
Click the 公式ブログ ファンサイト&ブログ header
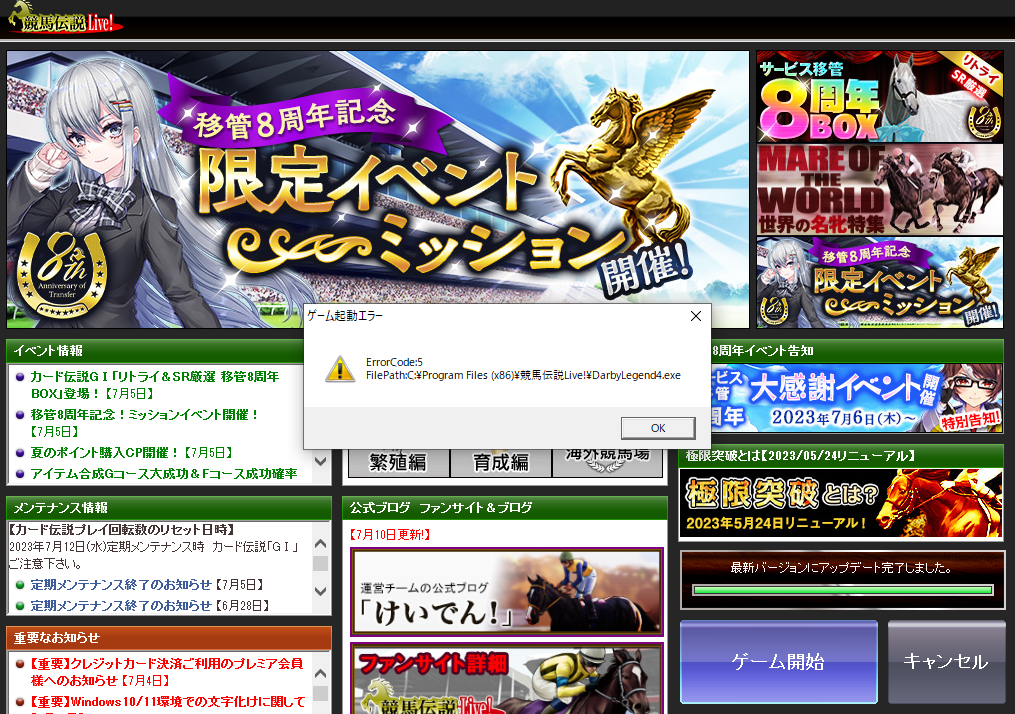tap(505, 508)
